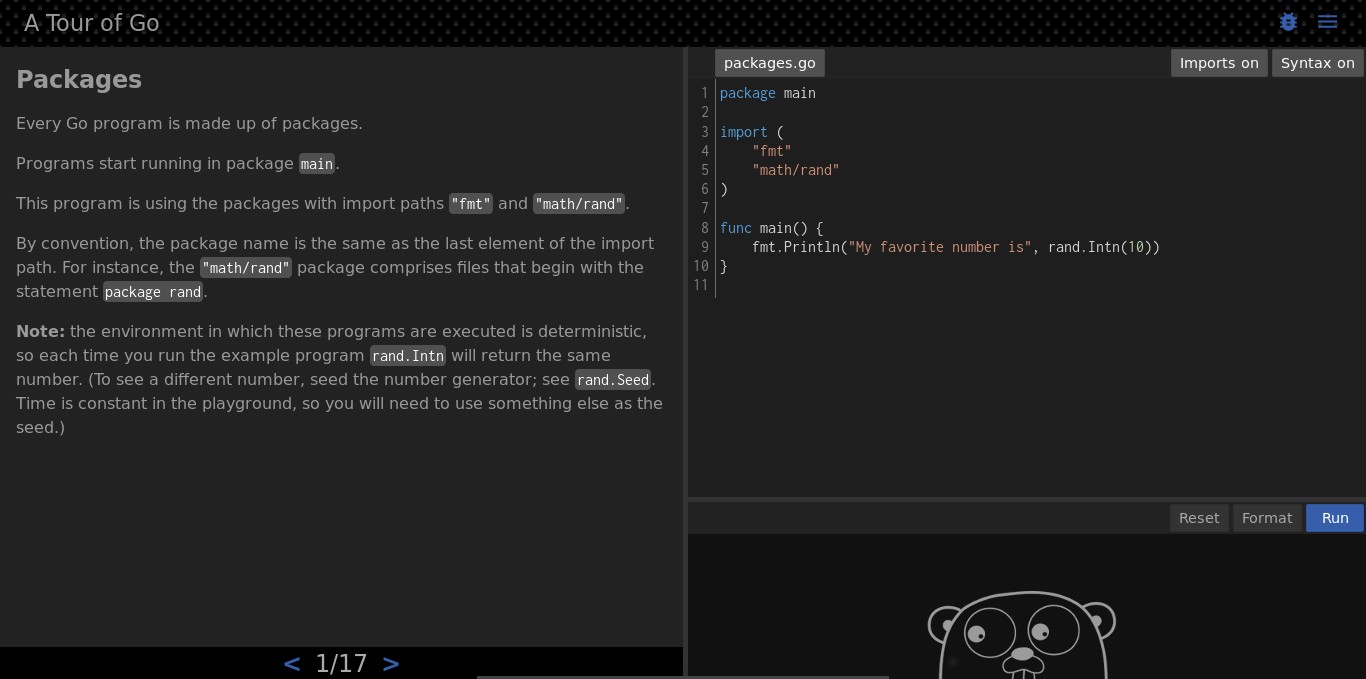
Task: Run the Go program
Action: pos(1334,517)
